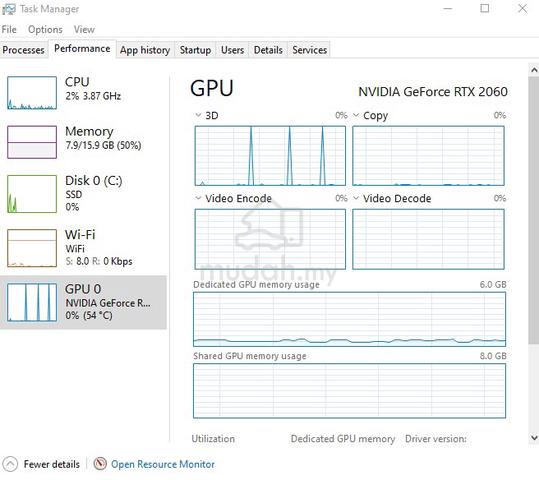Close the Task Manager window
The image size is (539, 480).
522,8
